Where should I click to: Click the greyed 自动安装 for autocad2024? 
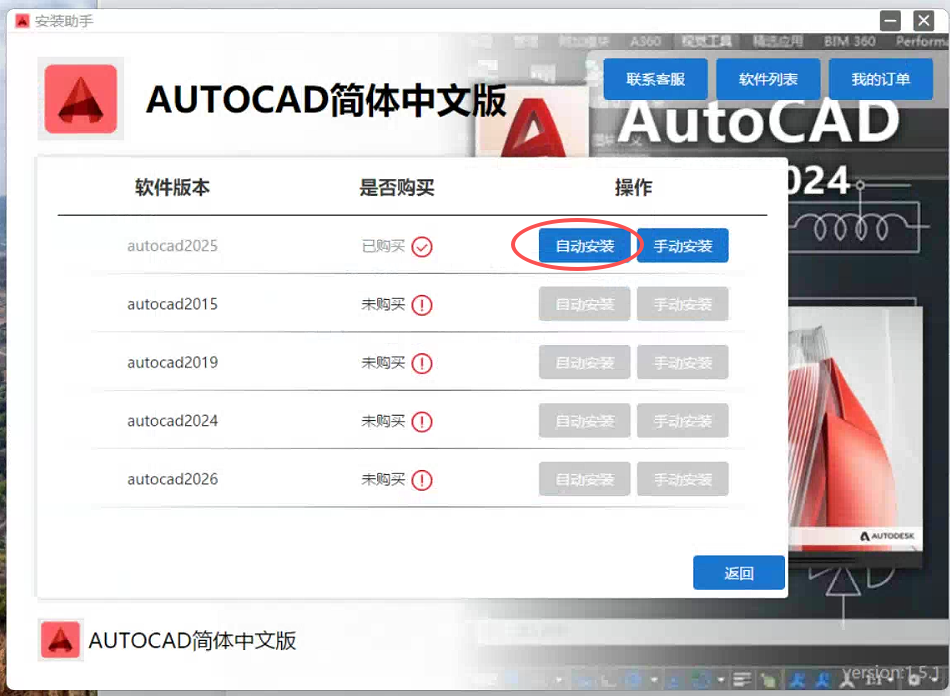[584, 421]
